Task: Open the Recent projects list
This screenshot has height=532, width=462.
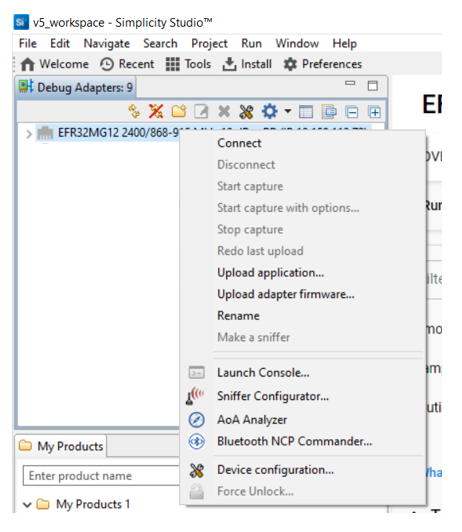Action: tap(127, 64)
